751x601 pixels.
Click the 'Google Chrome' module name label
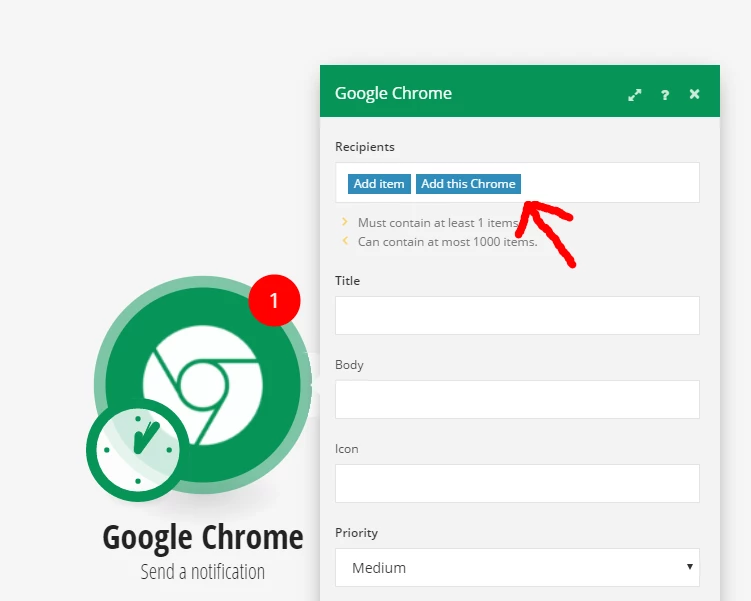click(203, 537)
